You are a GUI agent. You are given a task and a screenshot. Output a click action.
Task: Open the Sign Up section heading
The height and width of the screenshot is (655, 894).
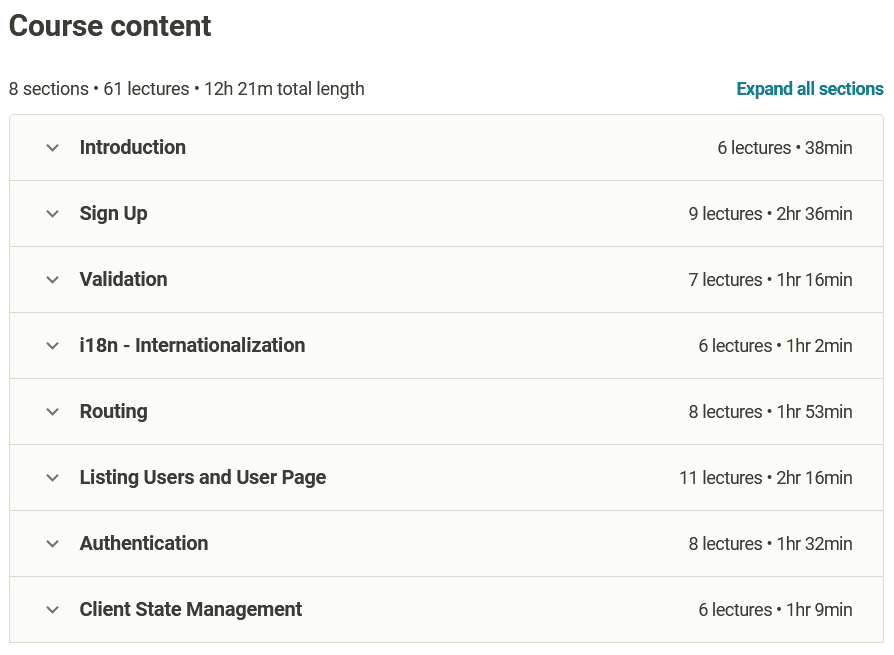pos(114,213)
